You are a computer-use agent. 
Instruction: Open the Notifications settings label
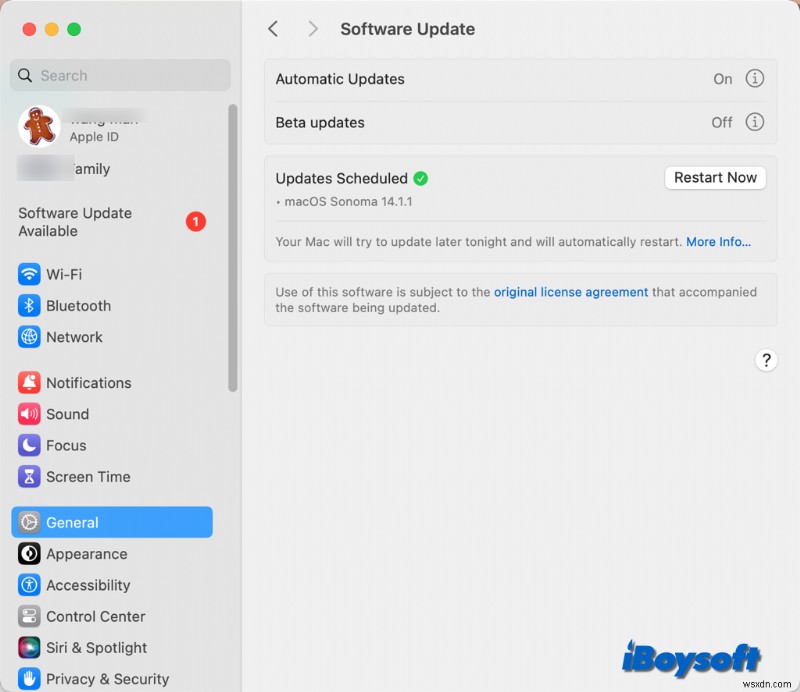click(89, 383)
